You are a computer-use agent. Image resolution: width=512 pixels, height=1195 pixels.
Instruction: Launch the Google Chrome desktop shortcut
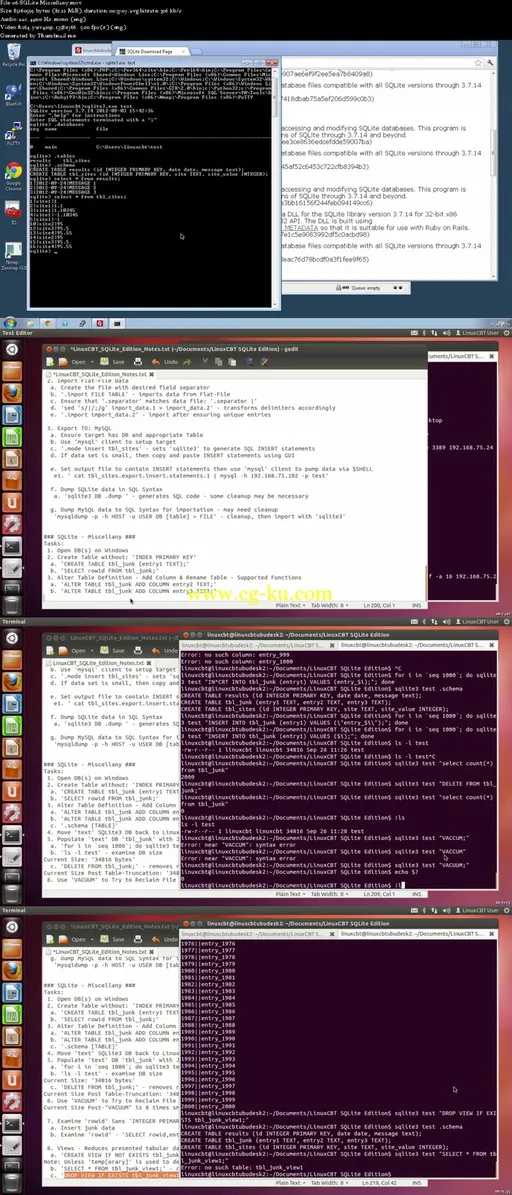click(x=13, y=175)
